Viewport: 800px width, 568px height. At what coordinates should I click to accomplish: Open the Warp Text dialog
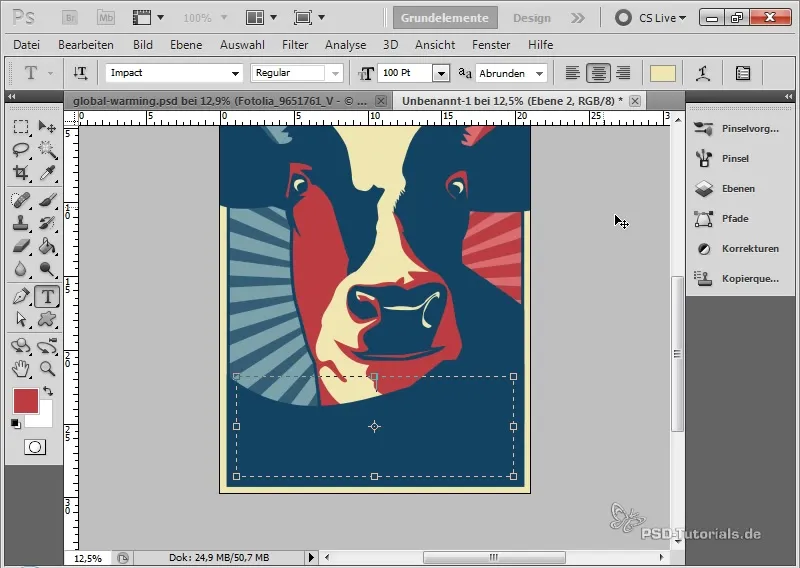(704, 73)
